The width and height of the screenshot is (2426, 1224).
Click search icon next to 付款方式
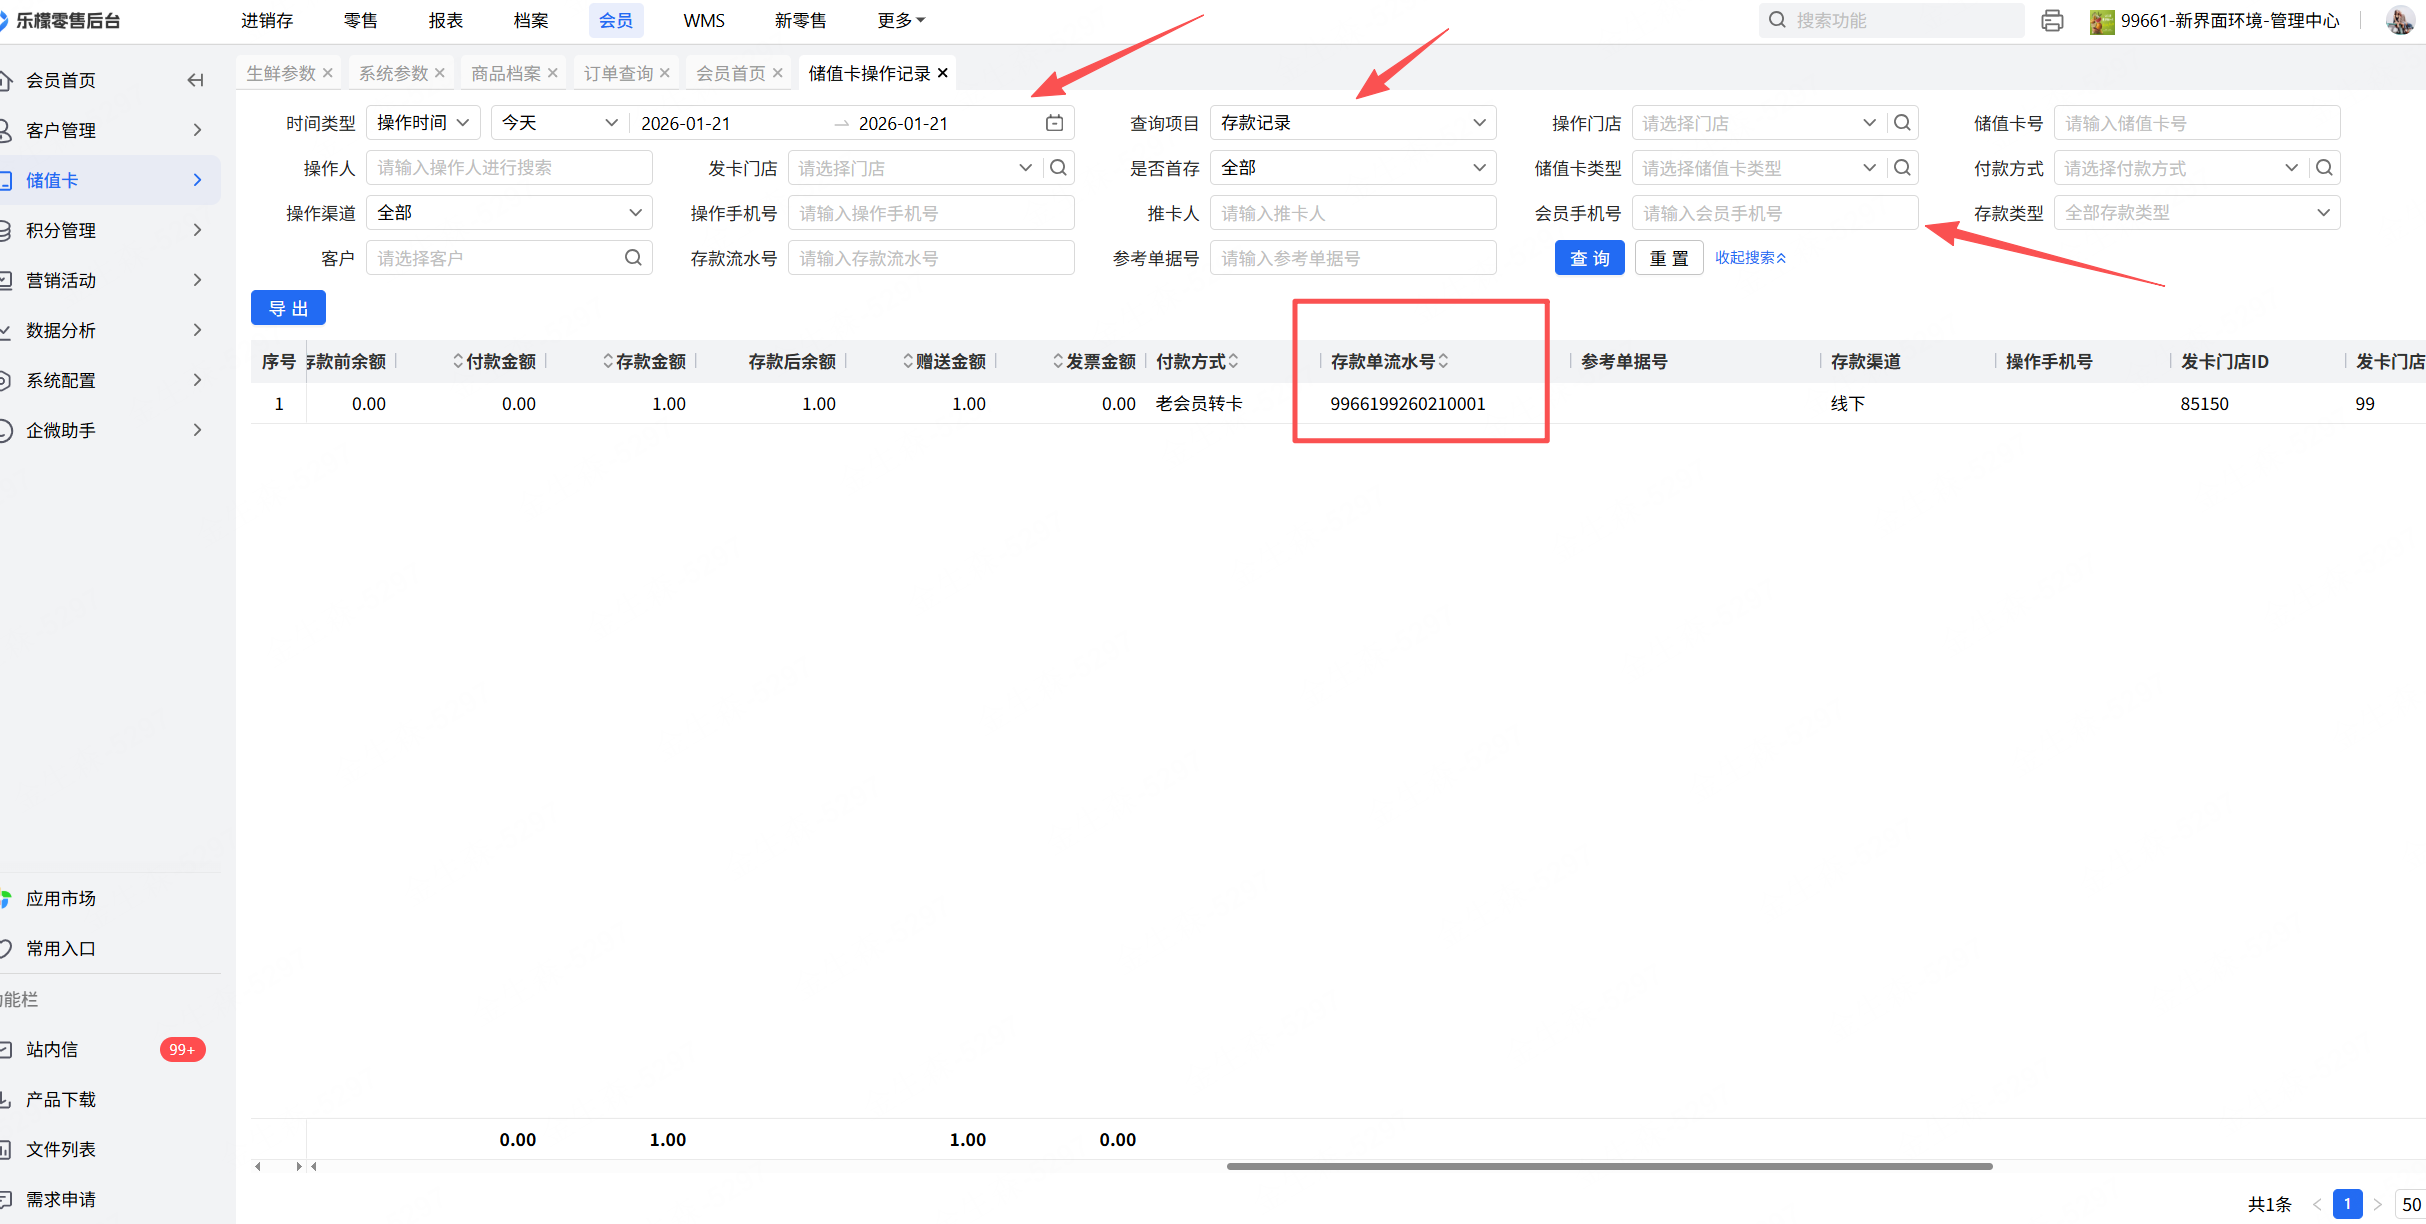point(2324,168)
